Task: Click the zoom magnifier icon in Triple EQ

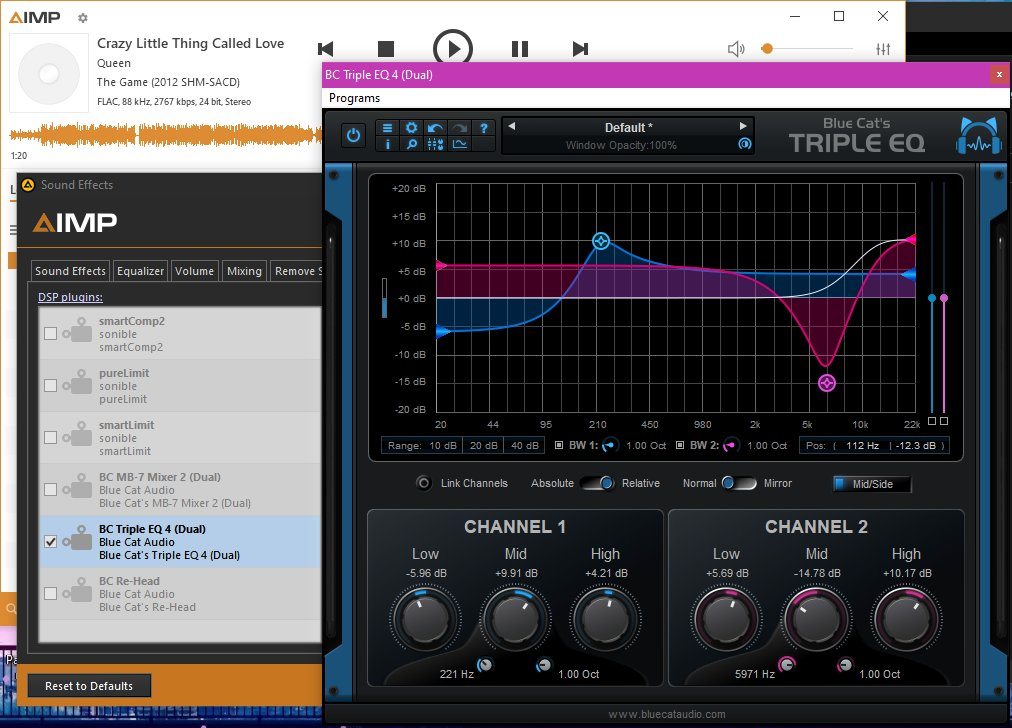Action: click(411, 144)
